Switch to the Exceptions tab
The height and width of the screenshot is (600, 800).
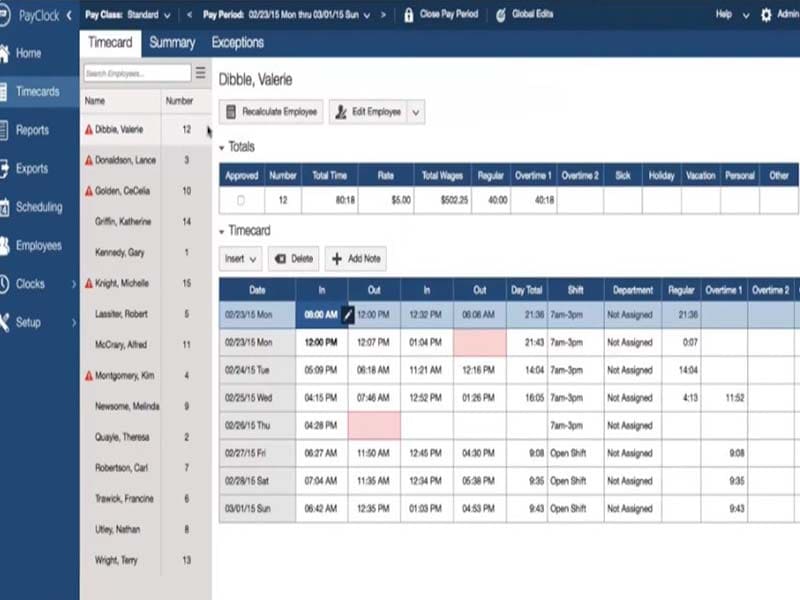pyautogui.click(x=237, y=43)
